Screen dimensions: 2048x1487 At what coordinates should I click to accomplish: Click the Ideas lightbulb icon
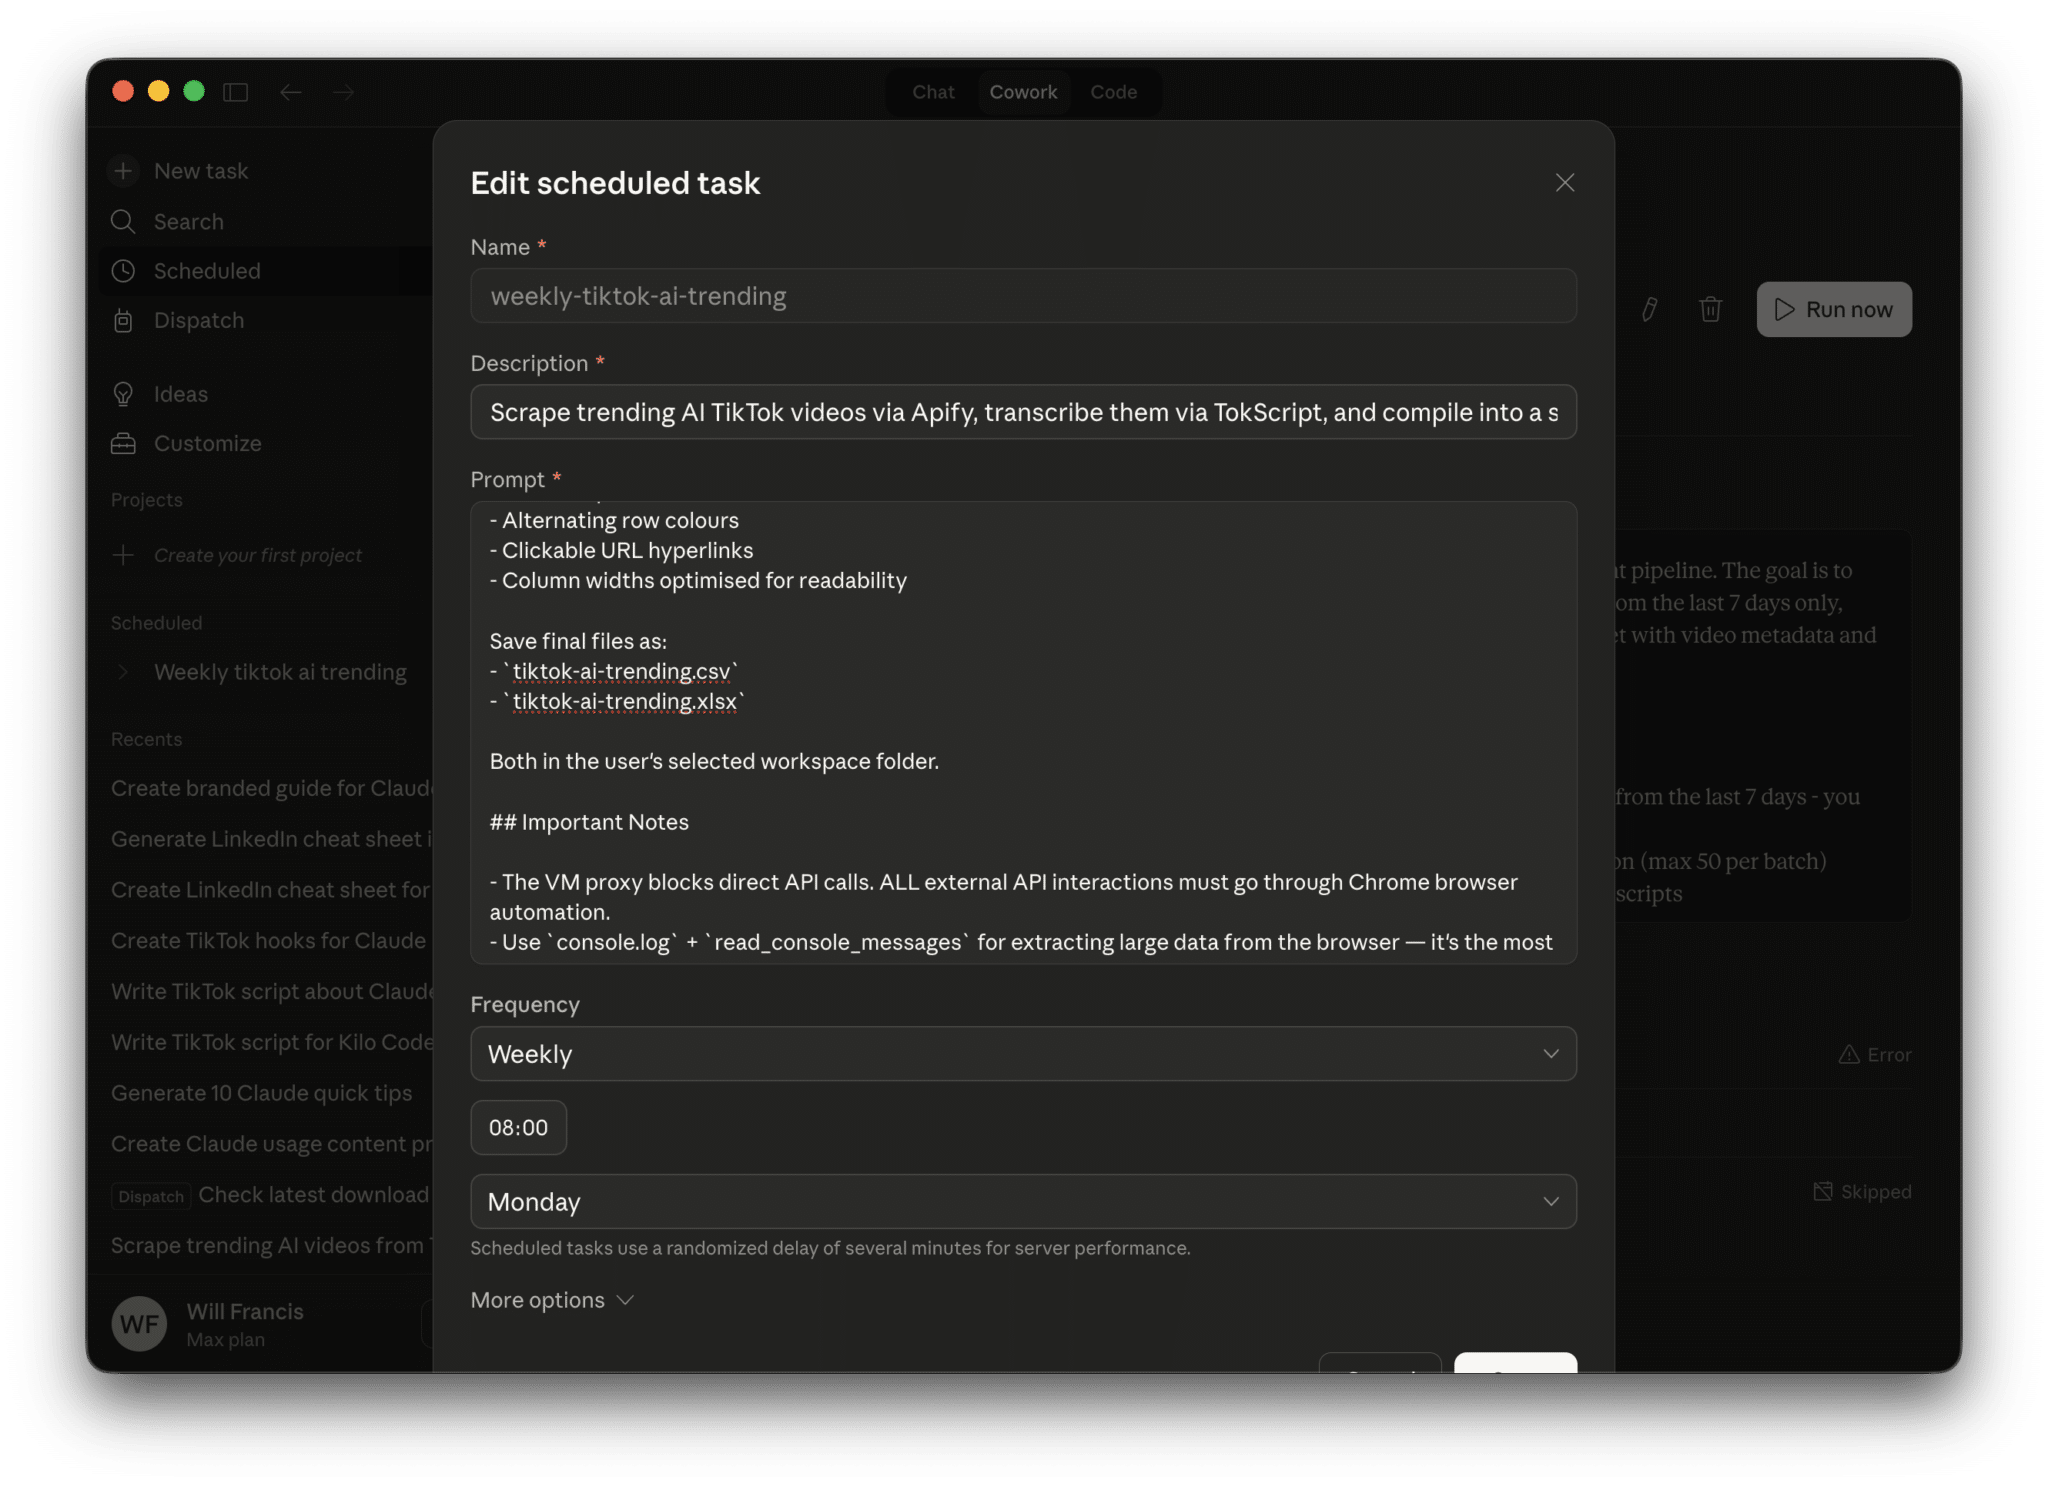click(123, 394)
